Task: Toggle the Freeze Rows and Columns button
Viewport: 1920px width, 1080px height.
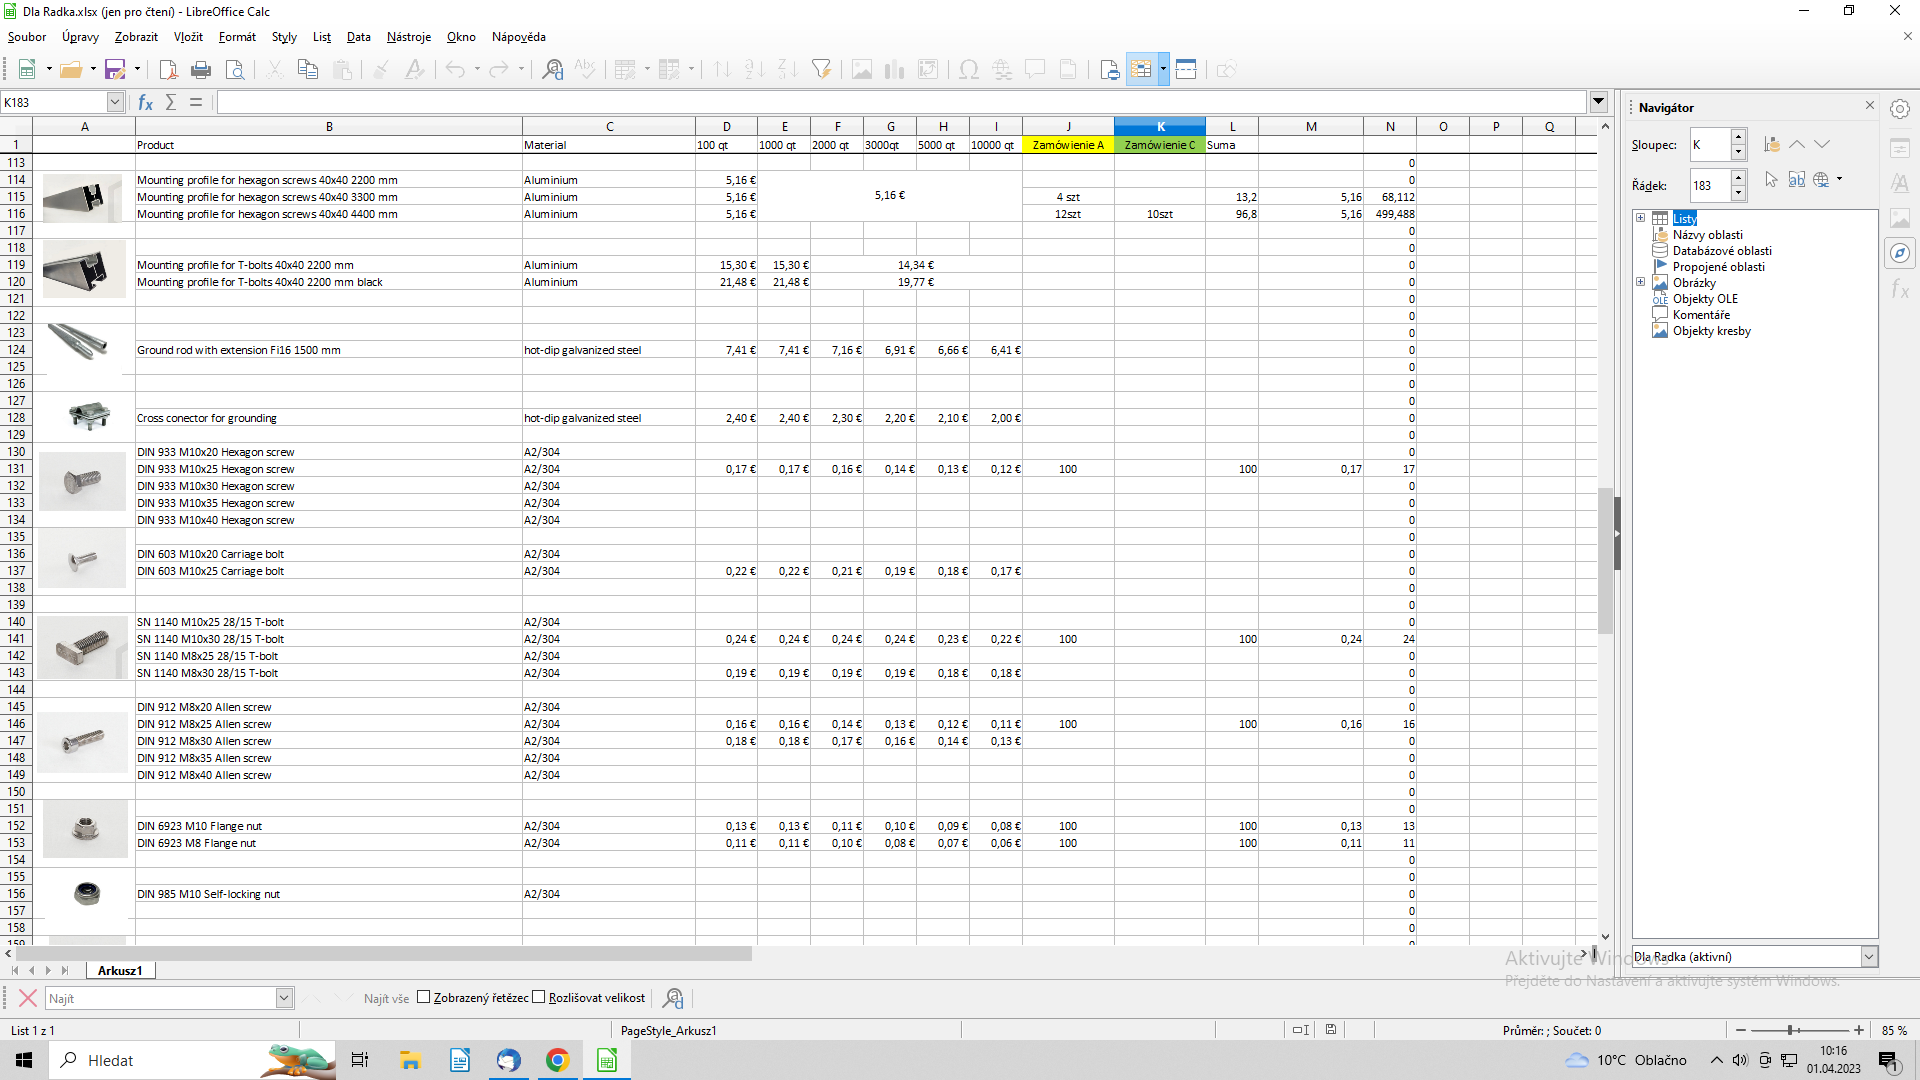Action: (1141, 70)
